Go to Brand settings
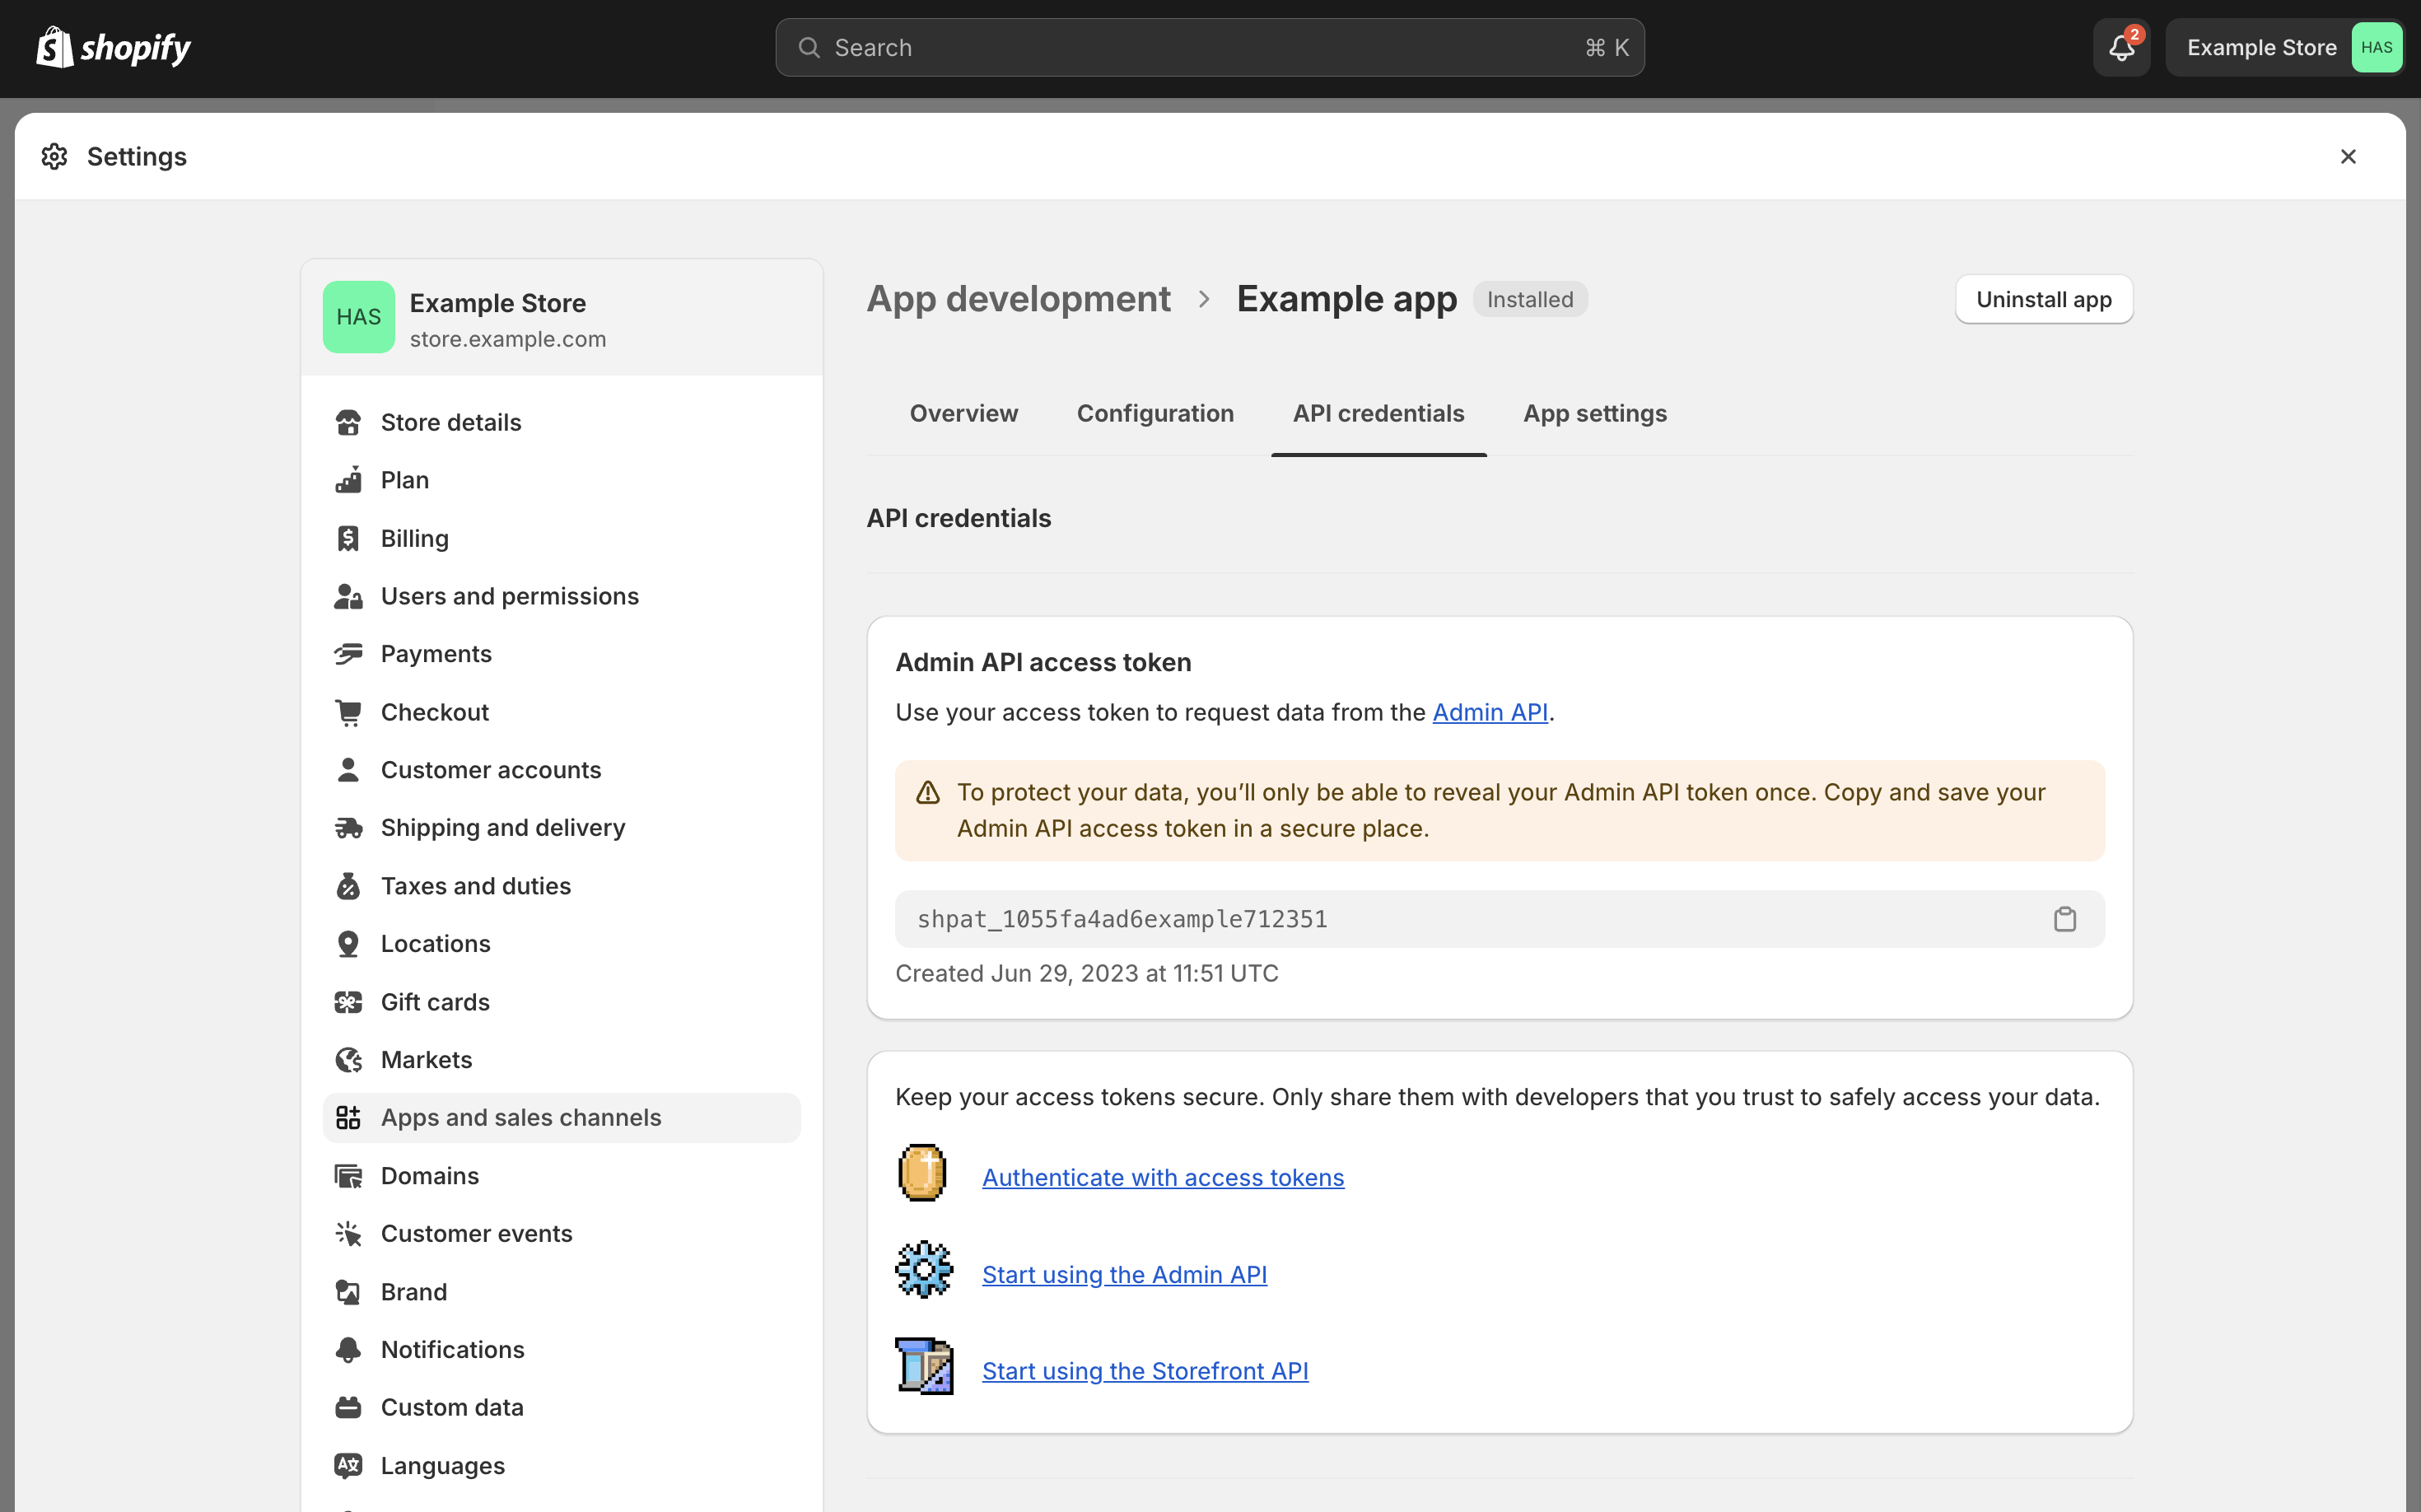2421x1512 pixels. coord(561,1292)
